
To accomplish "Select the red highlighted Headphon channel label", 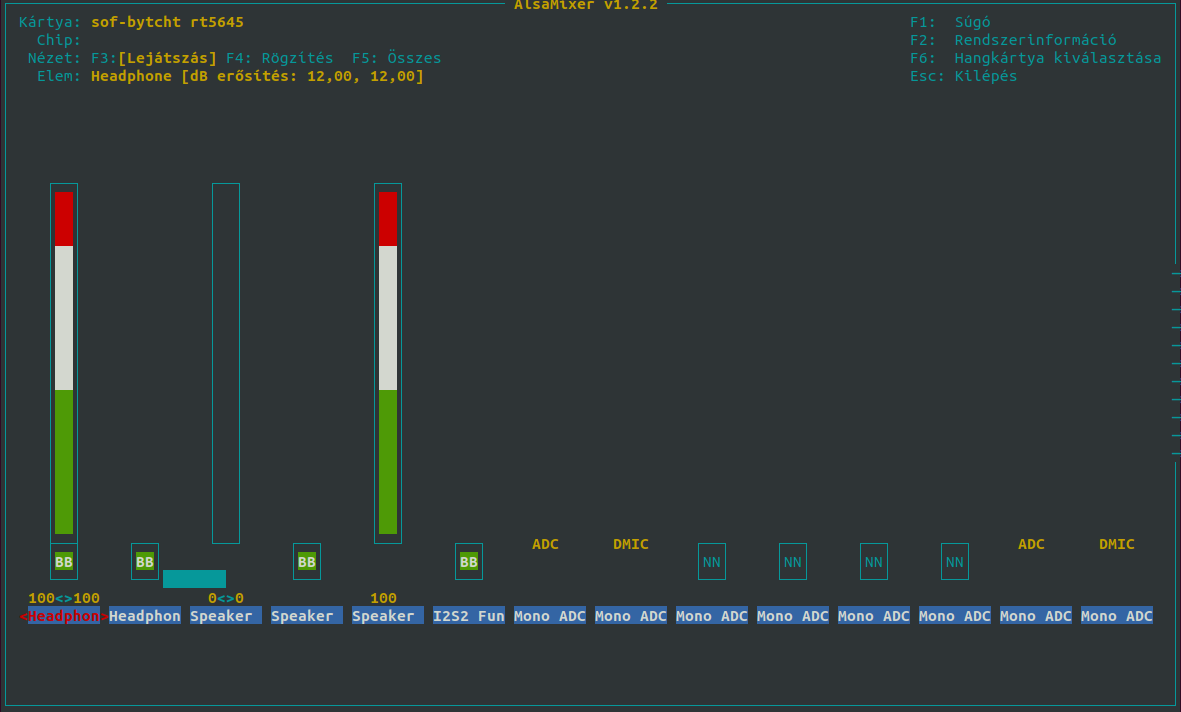I will (64, 616).
